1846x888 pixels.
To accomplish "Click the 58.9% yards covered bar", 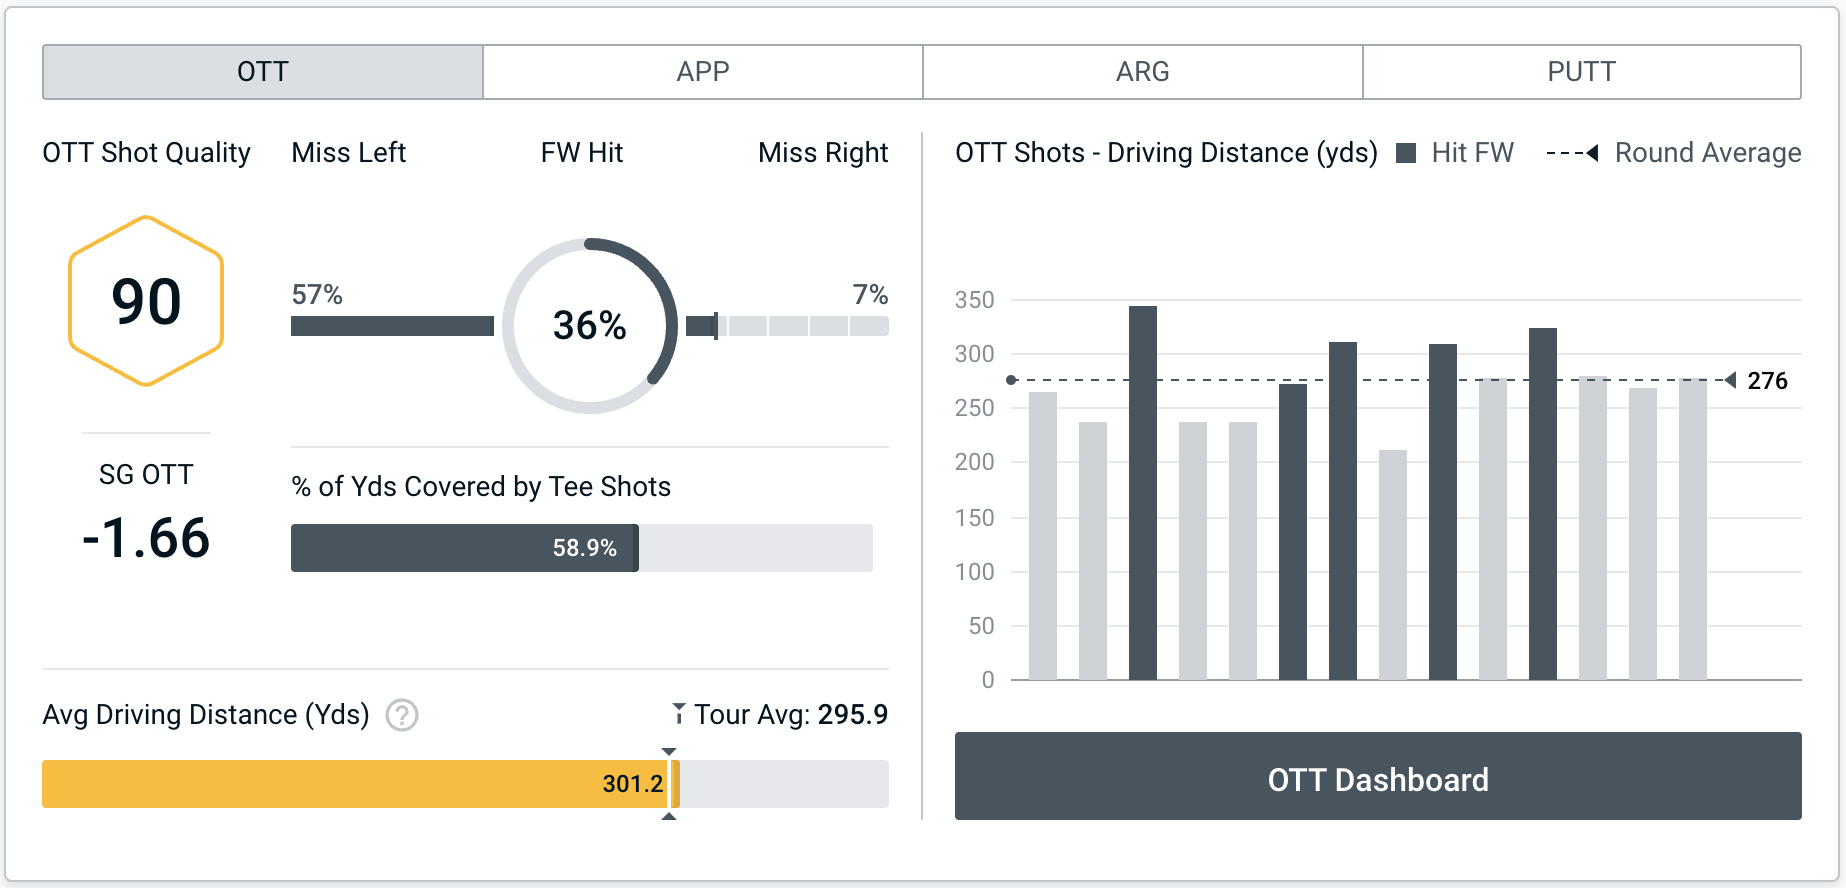I will click(464, 548).
